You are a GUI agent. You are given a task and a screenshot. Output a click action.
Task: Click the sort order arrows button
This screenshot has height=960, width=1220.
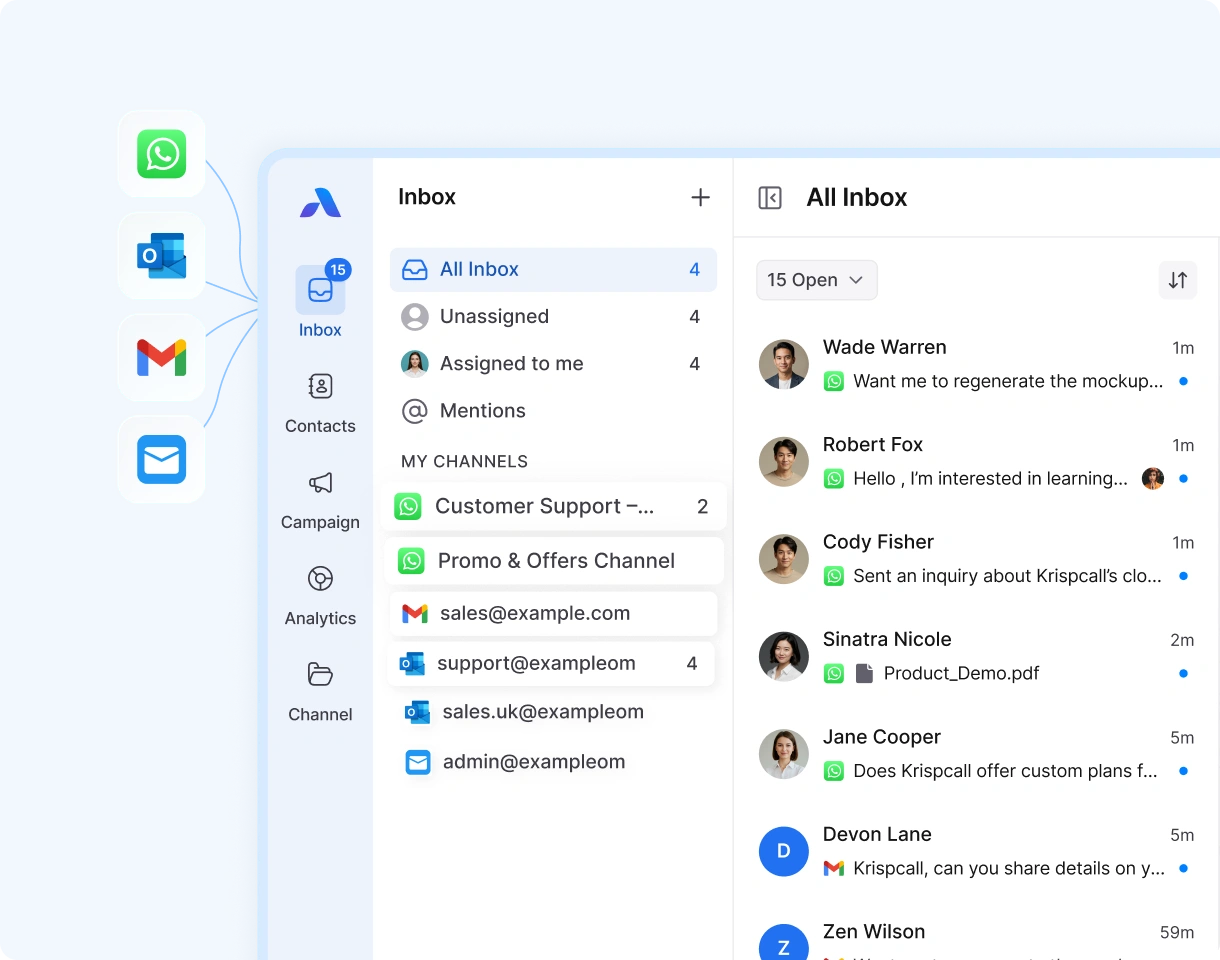click(1177, 280)
